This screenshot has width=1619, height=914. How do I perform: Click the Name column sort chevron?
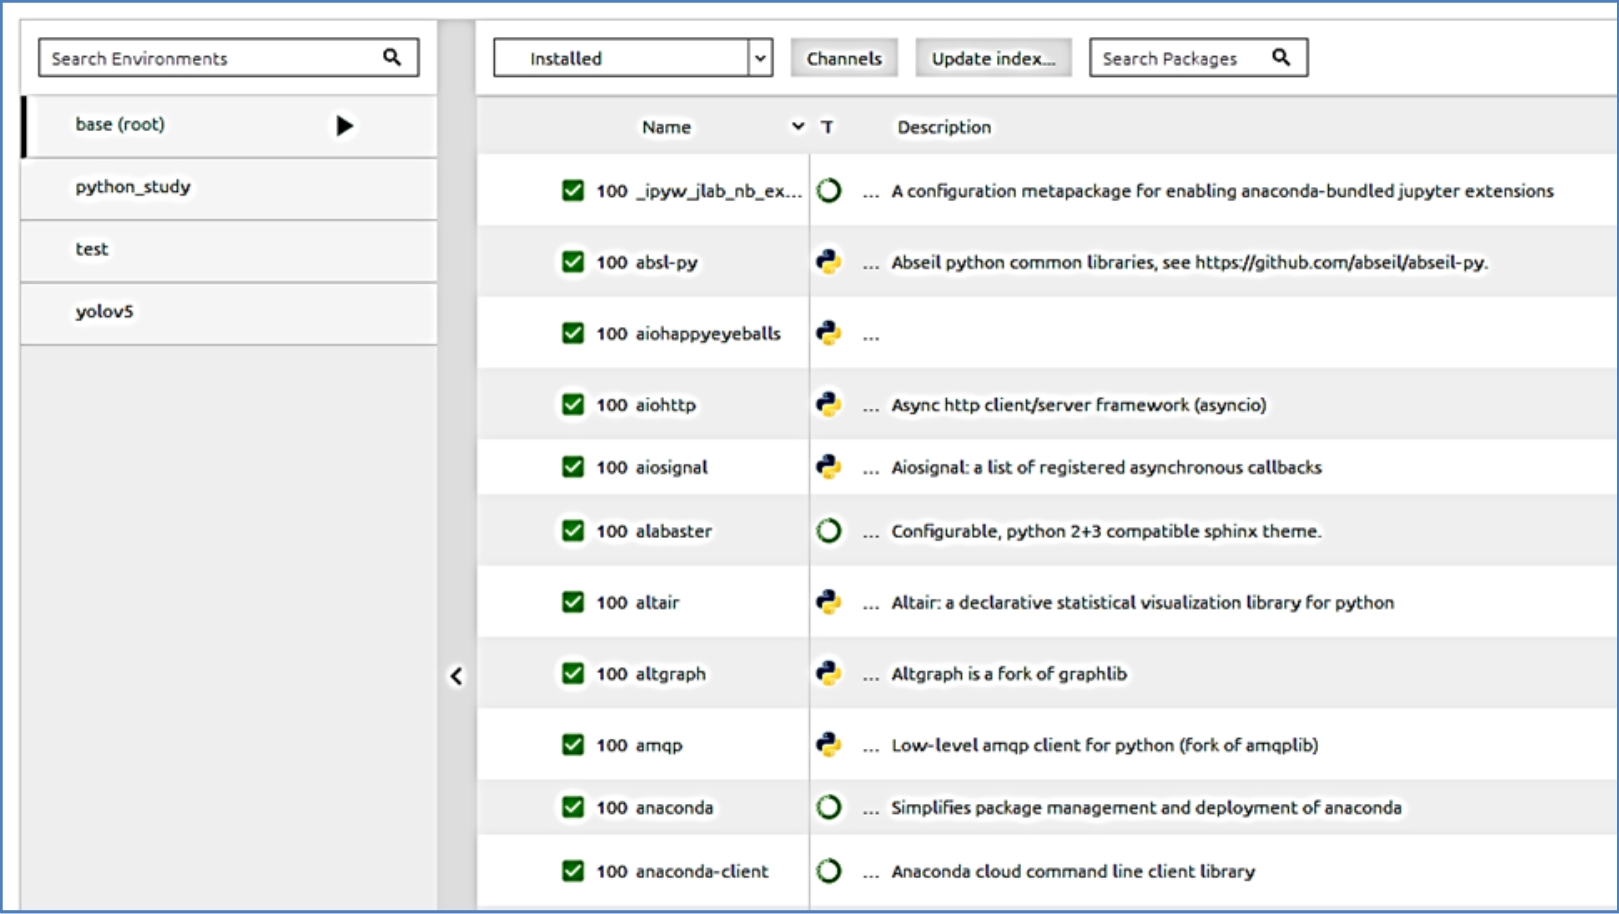coord(797,126)
